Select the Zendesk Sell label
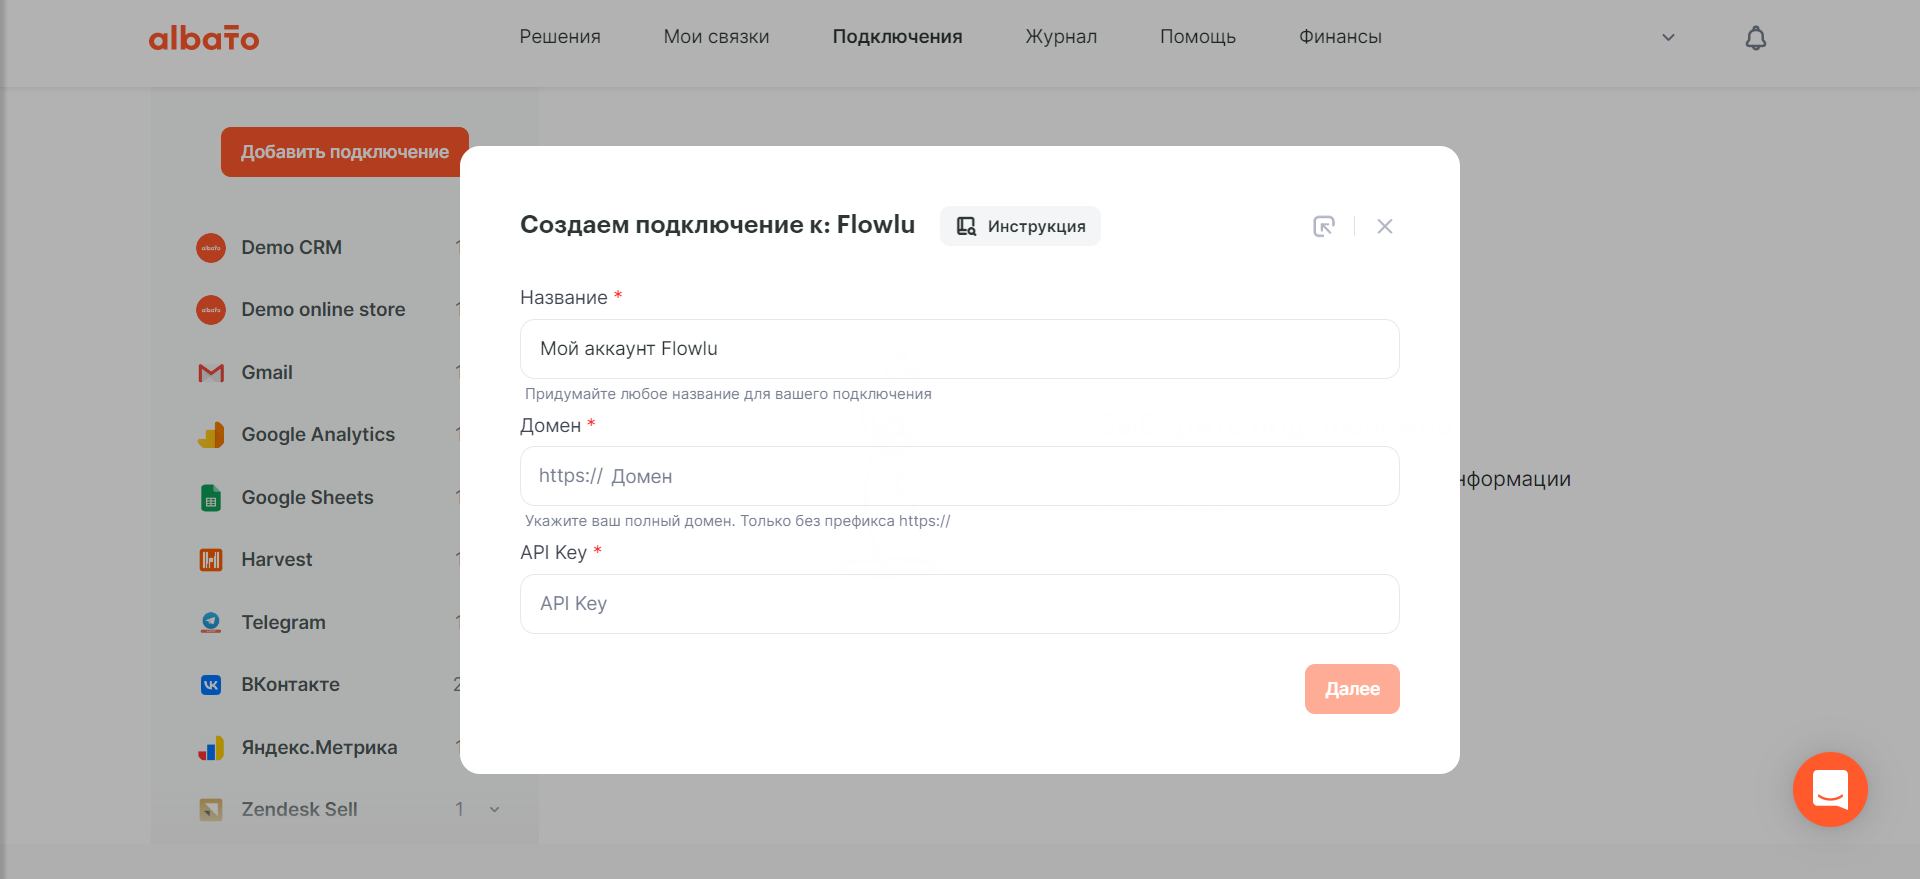This screenshot has height=879, width=1920. click(x=299, y=810)
